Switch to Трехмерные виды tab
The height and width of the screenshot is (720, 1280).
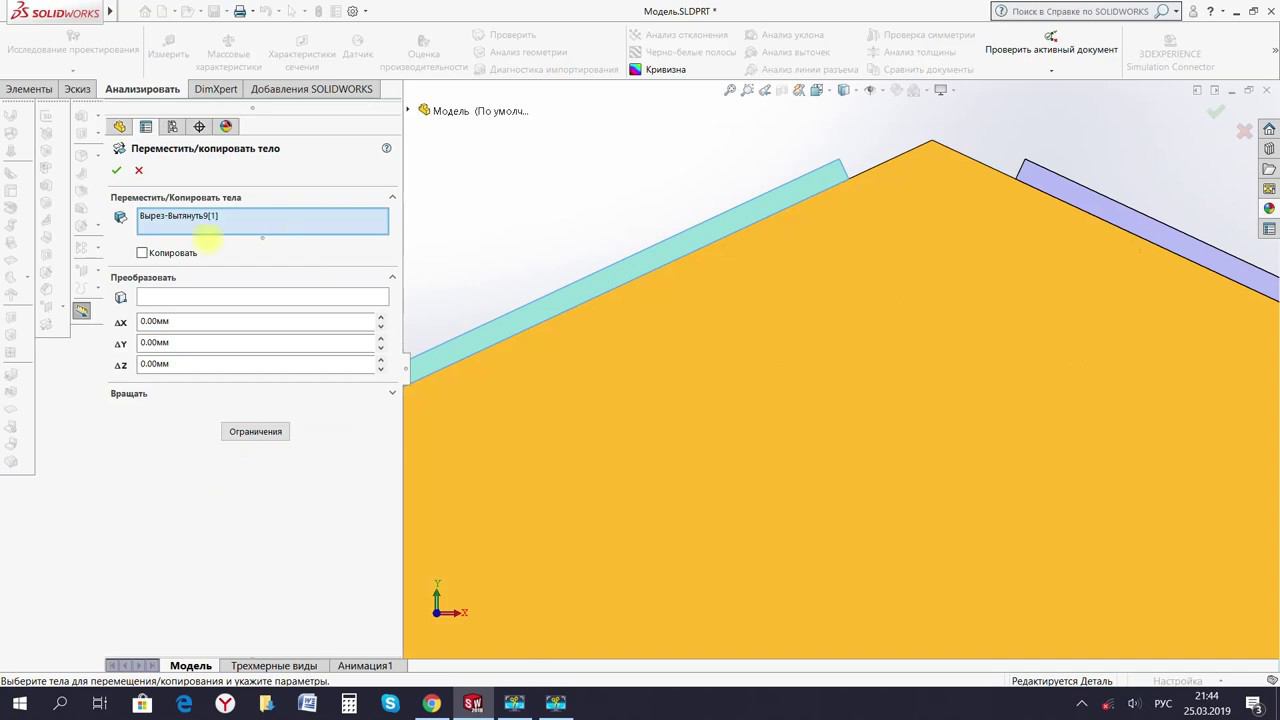[x=274, y=665]
